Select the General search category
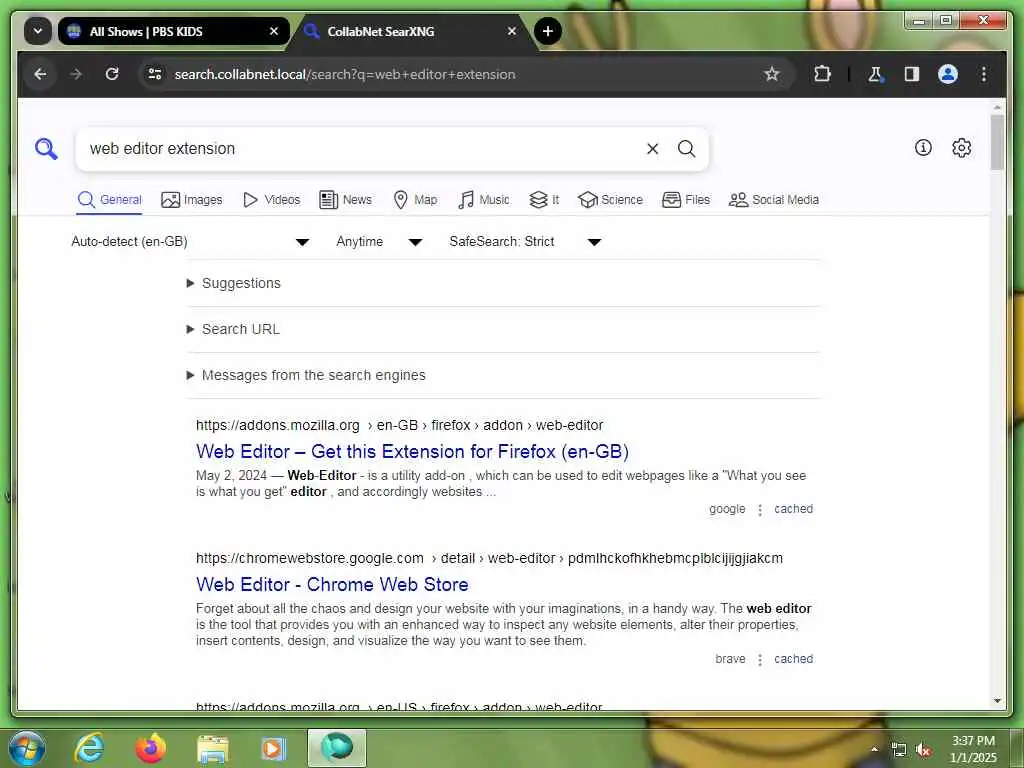This screenshot has width=1024, height=768. [109, 200]
